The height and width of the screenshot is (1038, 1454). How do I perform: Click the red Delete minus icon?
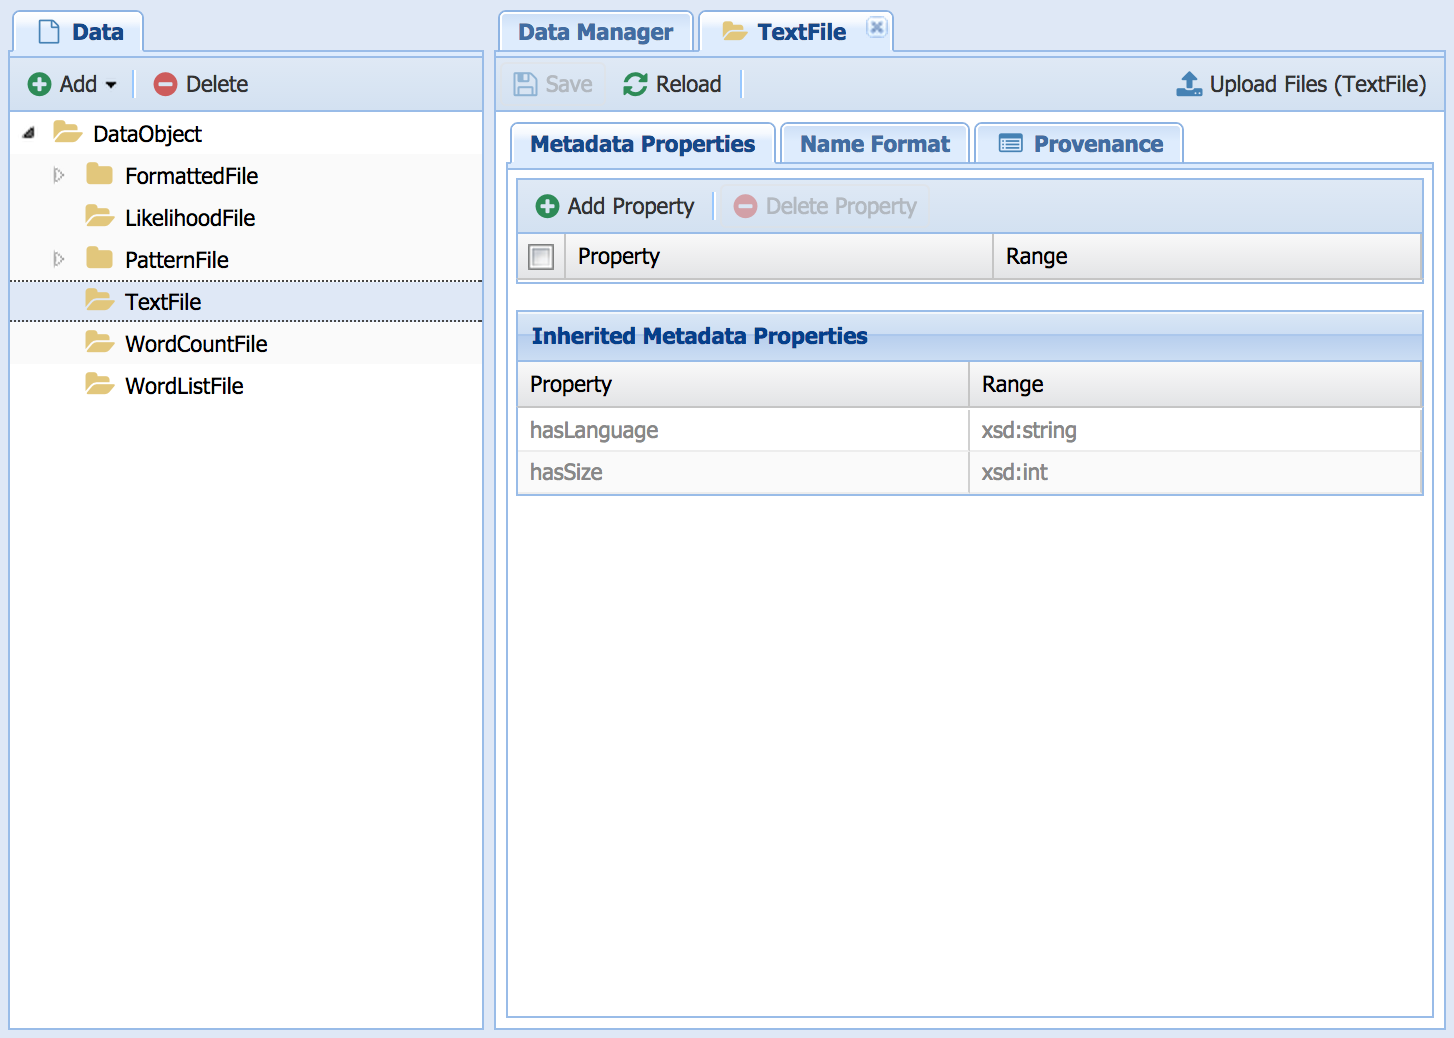(x=165, y=85)
